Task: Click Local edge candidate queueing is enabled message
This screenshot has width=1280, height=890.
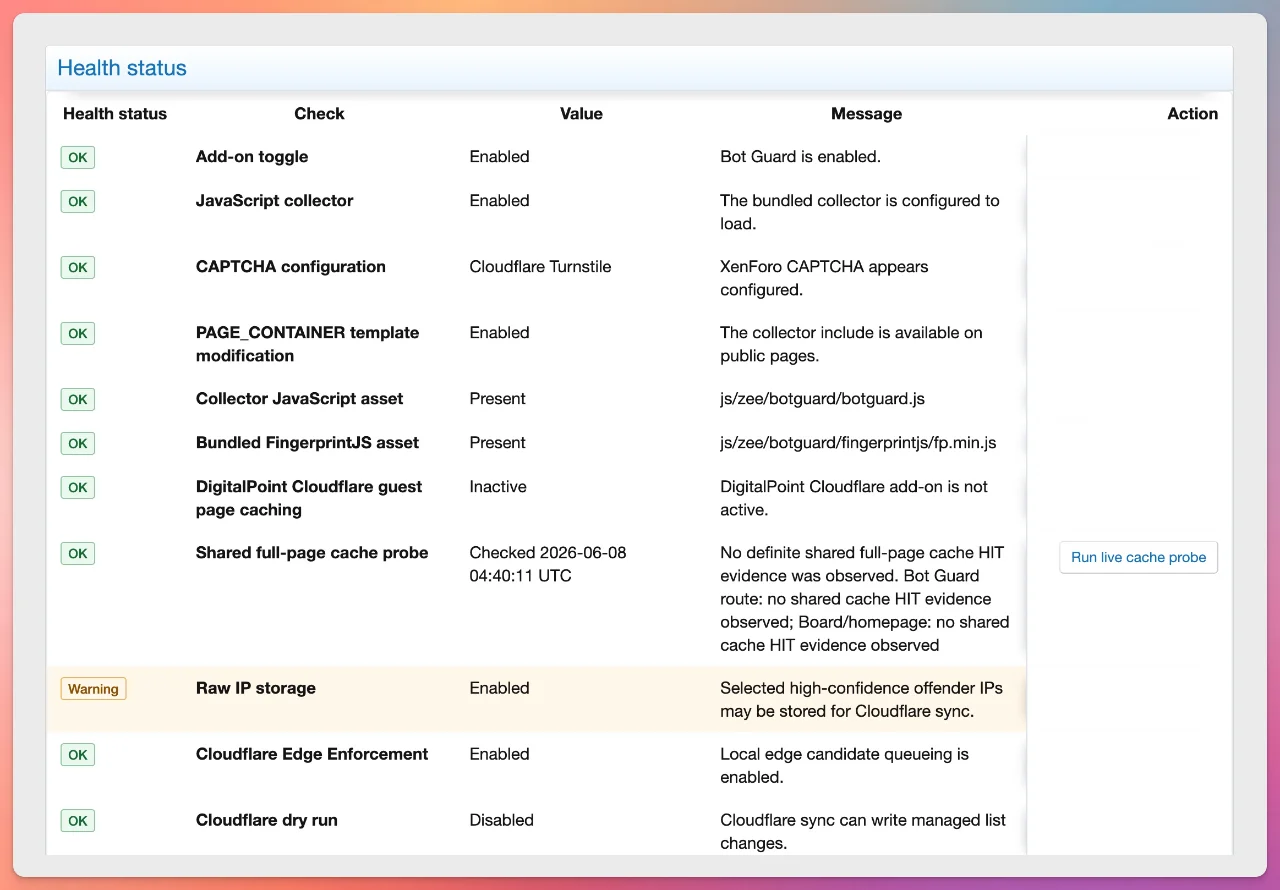Action: [x=844, y=766]
